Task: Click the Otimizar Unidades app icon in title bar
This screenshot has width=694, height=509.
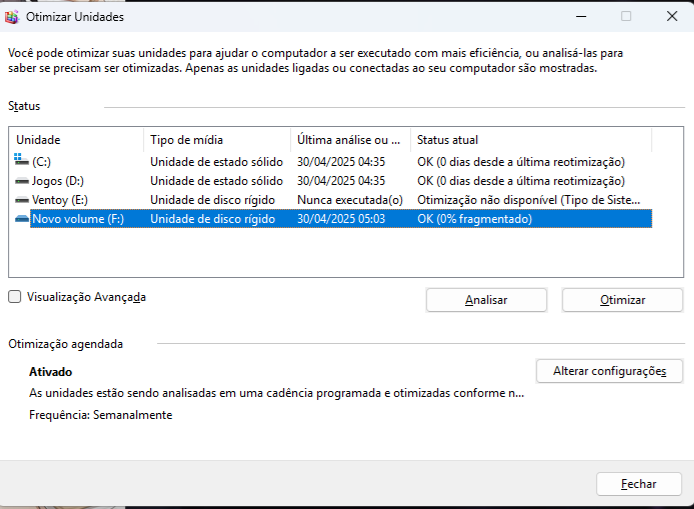Action: [x=12, y=17]
